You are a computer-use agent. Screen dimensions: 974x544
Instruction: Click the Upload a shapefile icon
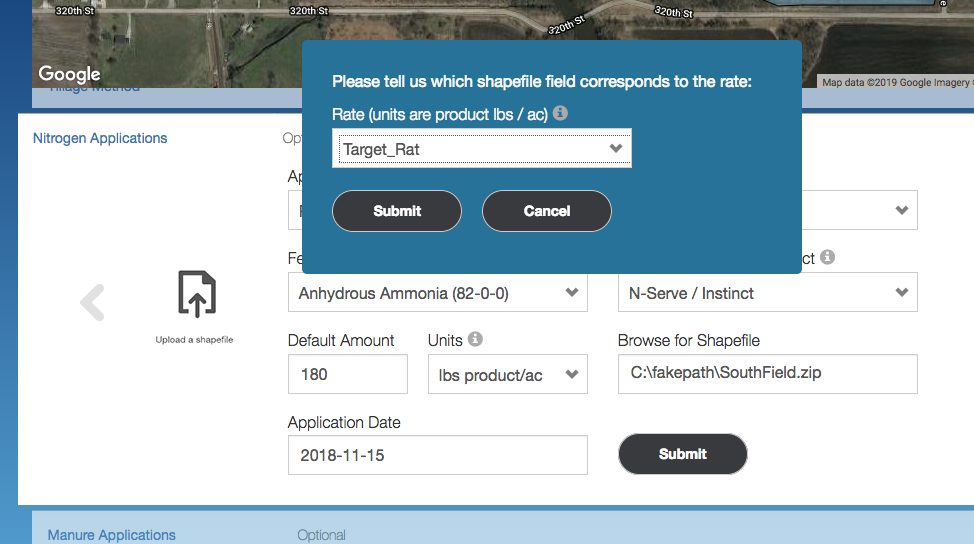196,294
